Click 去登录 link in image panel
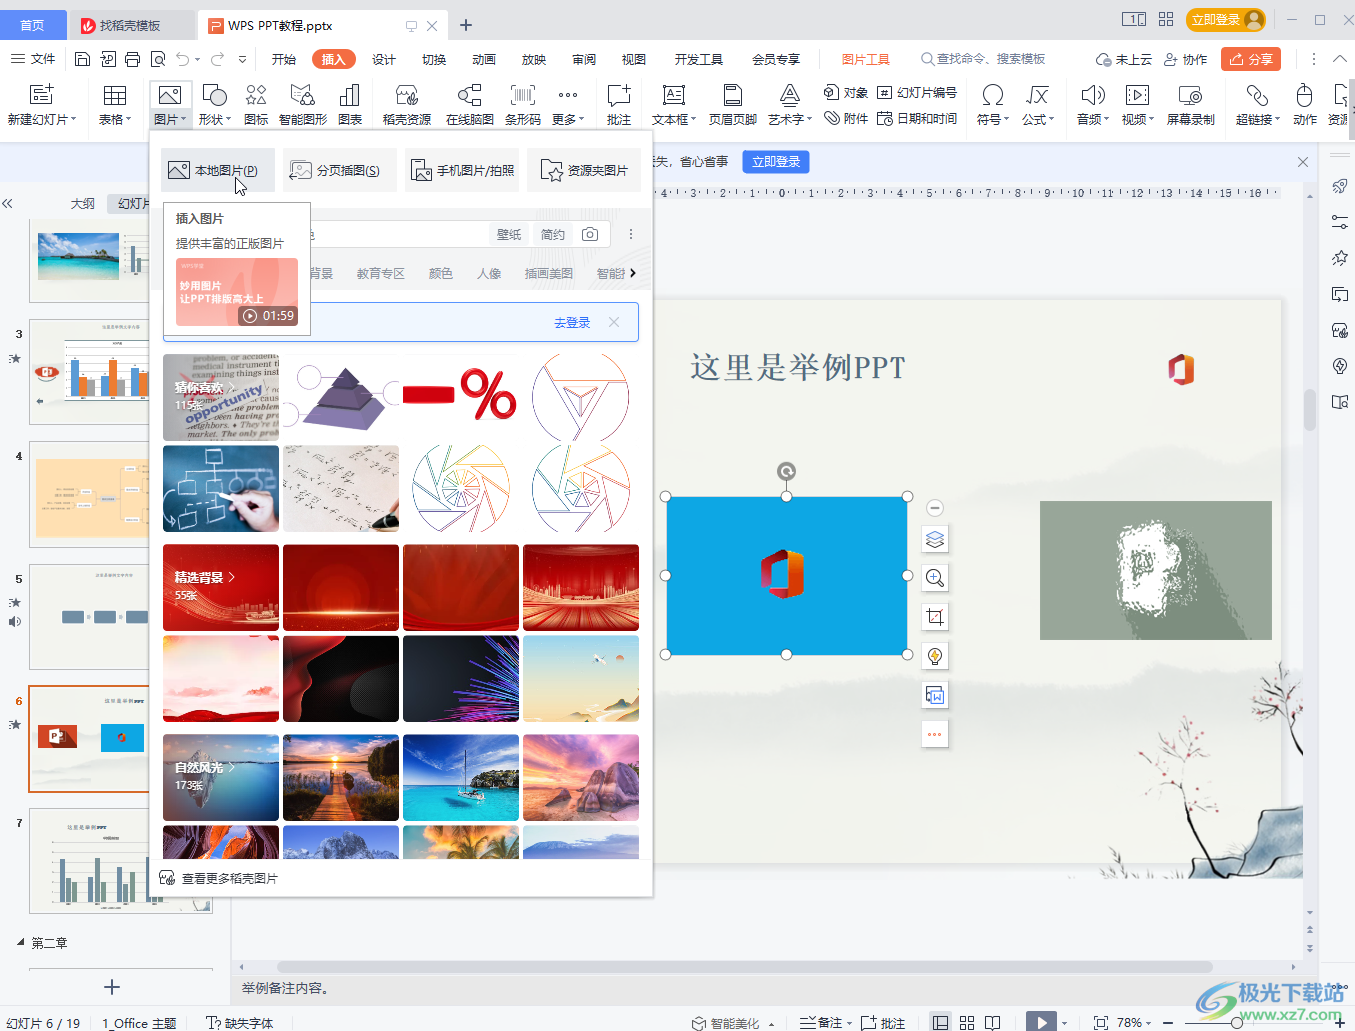 [x=572, y=322]
